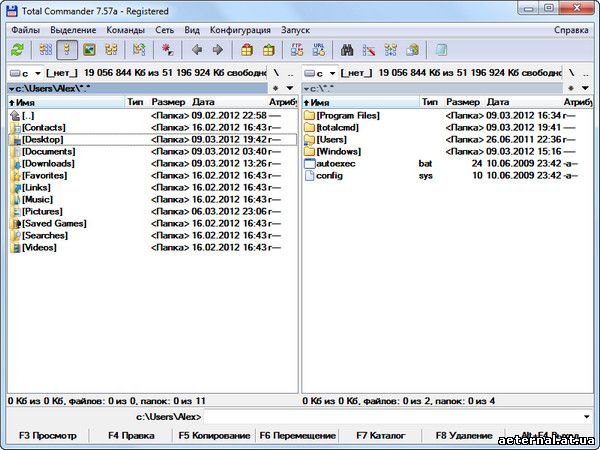This screenshot has width=600, height=450.
Task: Click the synchronize directories toolbar icon
Action: (391, 50)
